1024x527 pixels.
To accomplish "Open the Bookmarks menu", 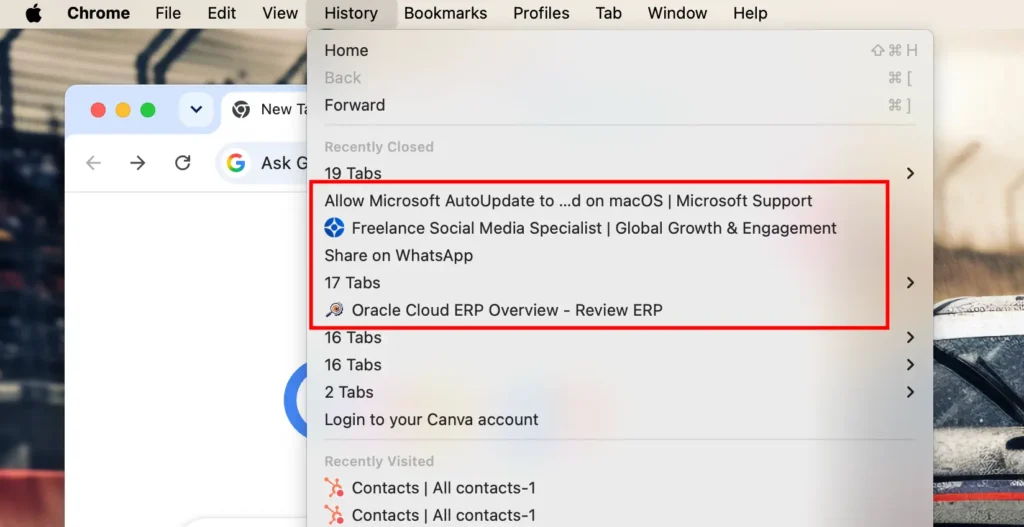I will click(445, 13).
